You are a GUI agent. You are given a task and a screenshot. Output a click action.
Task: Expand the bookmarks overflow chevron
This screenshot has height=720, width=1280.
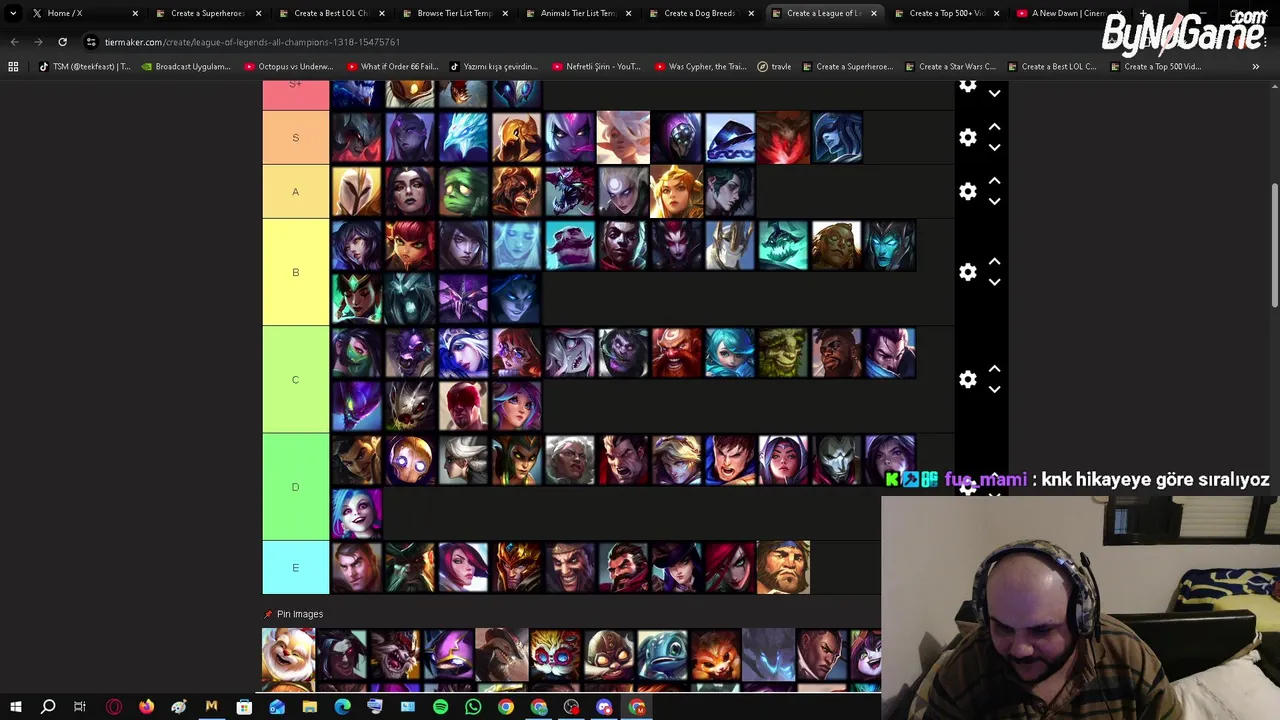click(x=1255, y=67)
